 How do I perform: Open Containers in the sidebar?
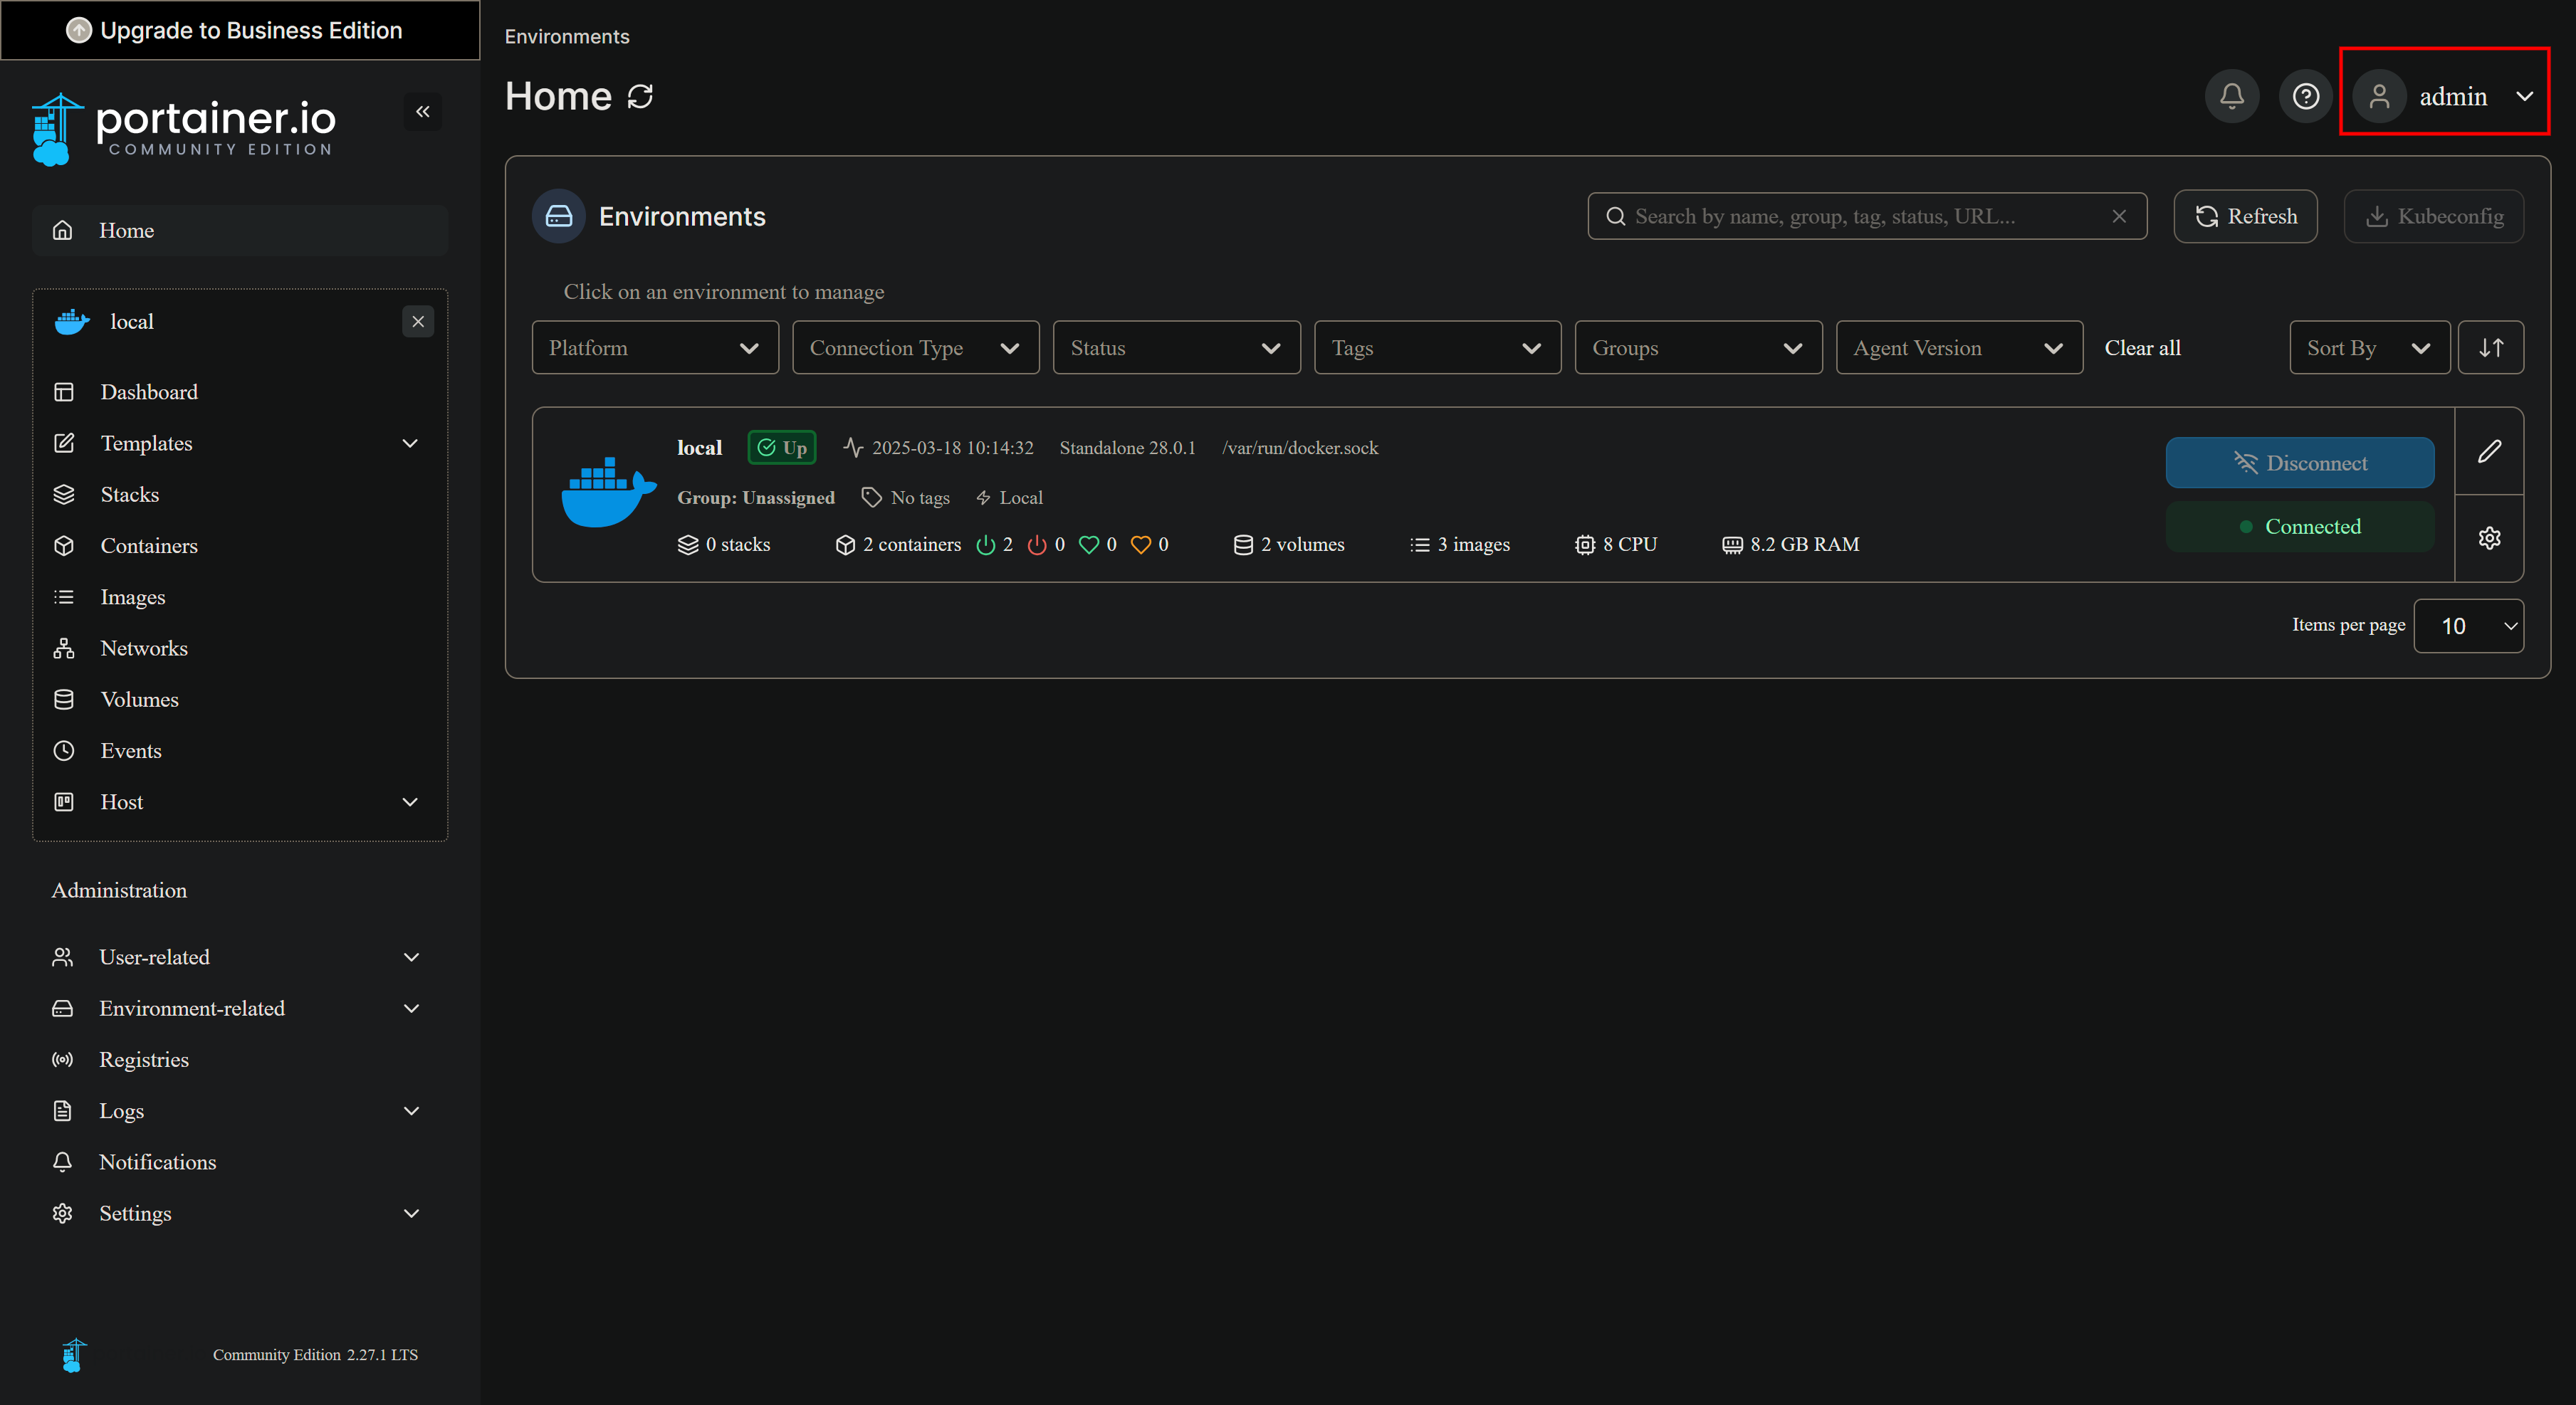(x=149, y=545)
